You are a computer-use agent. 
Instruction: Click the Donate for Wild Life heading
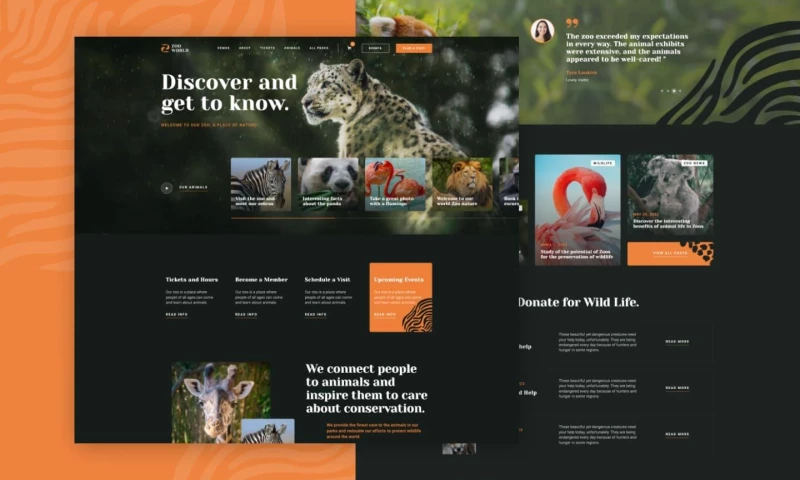[x=578, y=302]
